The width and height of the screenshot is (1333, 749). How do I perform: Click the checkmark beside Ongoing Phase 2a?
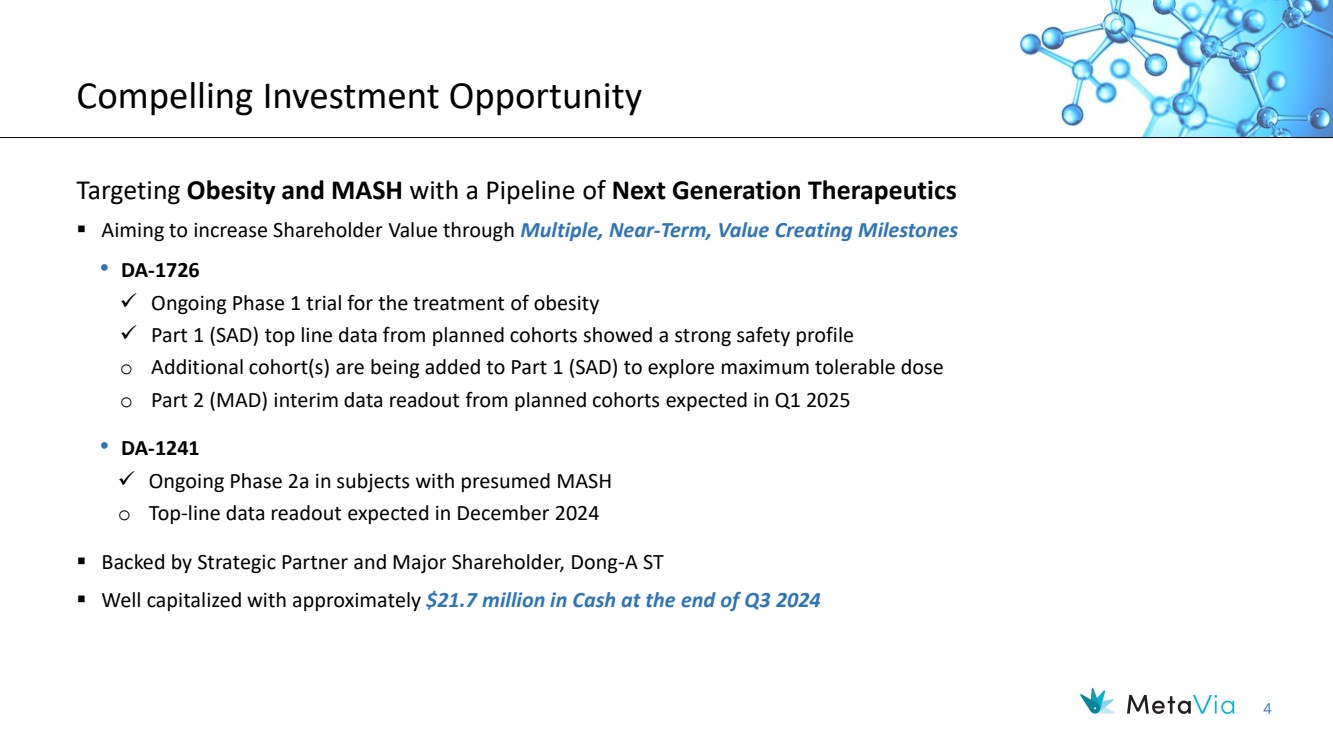[x=127, y=481]
